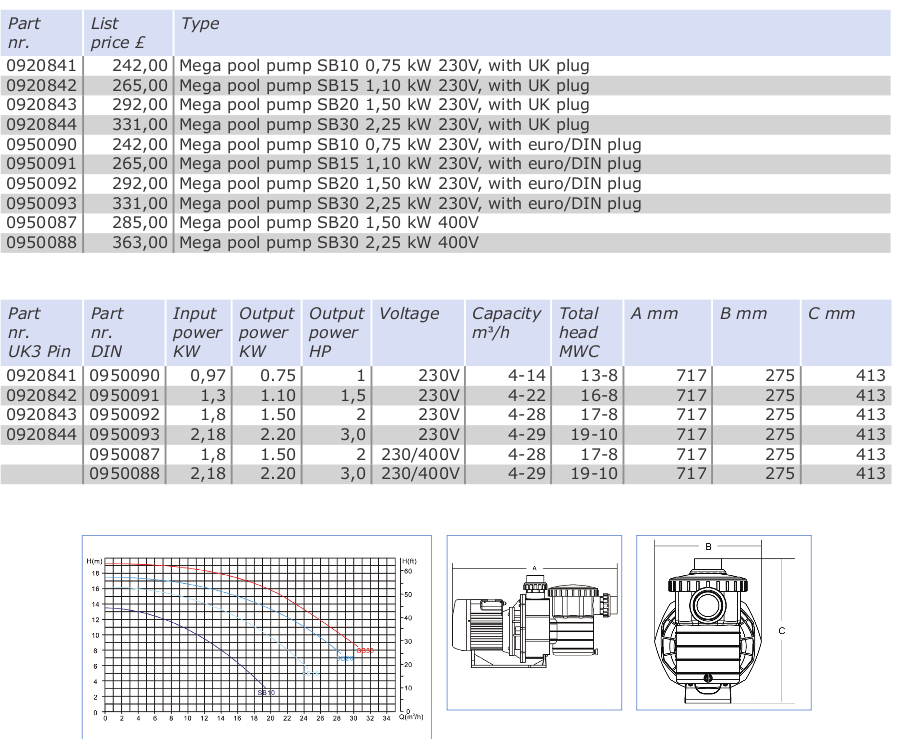898x739 pixels.
Task: Select 'Mega pool pump SB20 1,50 kW 230V, with UK plug'
Action: (x=384, y=105)
